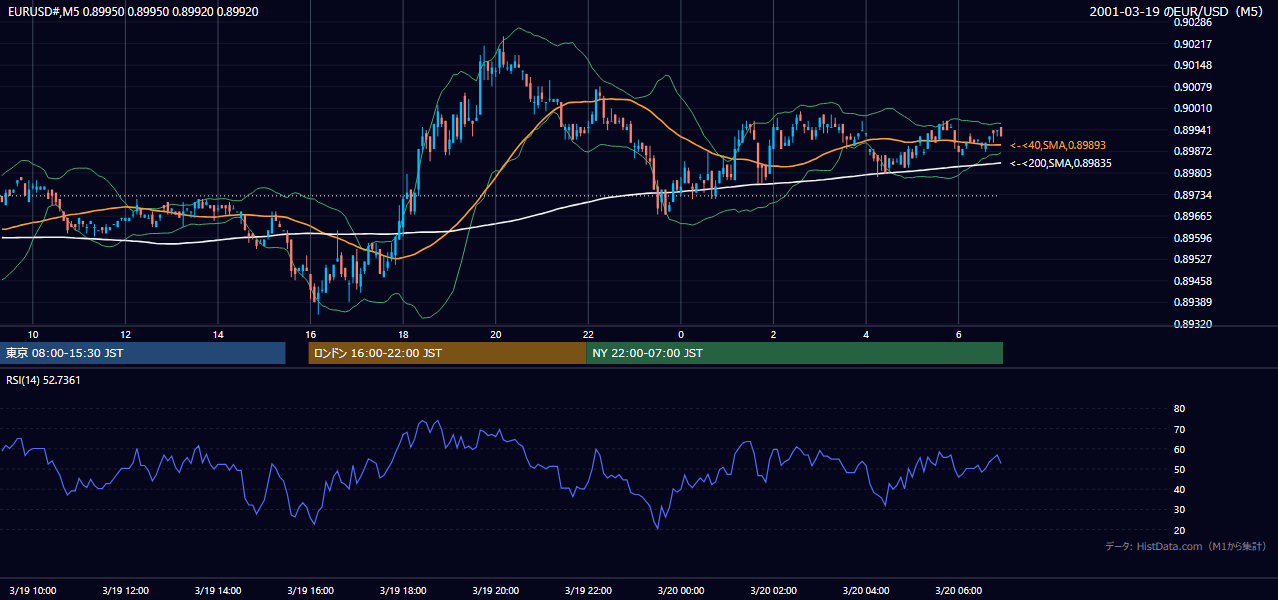Click the 3/19 10:00 date axis label
Image resolution: width=1278 pixels, height=600 pixels.
[x=32, y=590]
